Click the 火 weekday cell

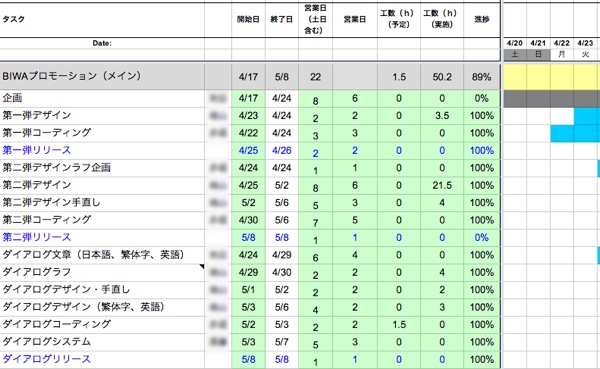point(585,54)
